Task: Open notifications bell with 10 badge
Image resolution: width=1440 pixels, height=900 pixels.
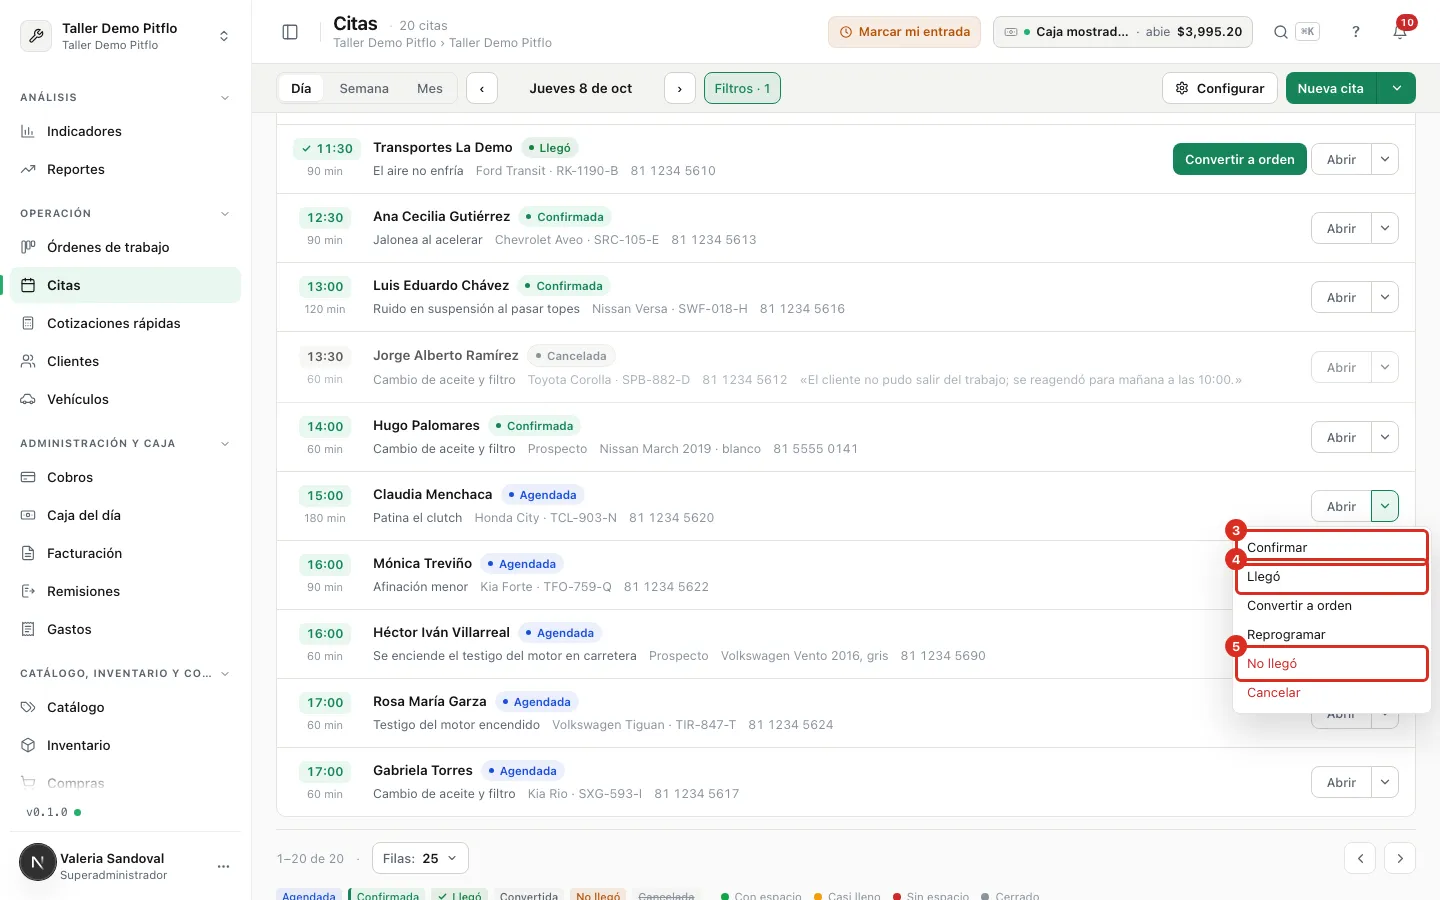Action: point(1400,32)
